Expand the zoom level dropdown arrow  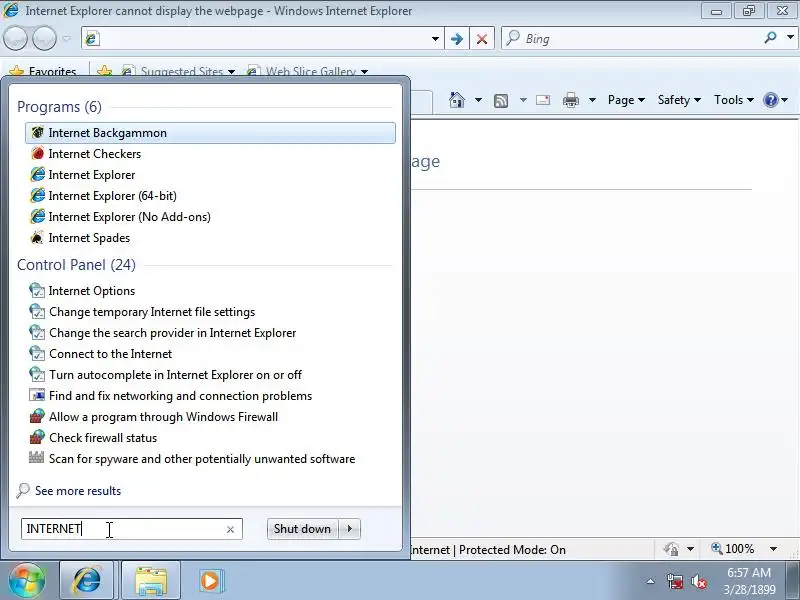click(773, 549)
